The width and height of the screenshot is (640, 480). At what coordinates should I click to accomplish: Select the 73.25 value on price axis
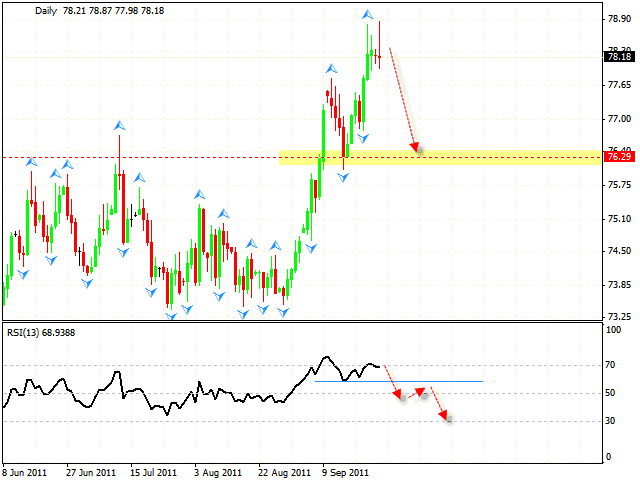point(618,317)
